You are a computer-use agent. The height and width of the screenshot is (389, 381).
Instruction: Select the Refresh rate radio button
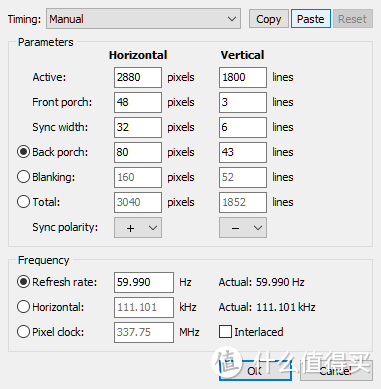coord(23,282)
